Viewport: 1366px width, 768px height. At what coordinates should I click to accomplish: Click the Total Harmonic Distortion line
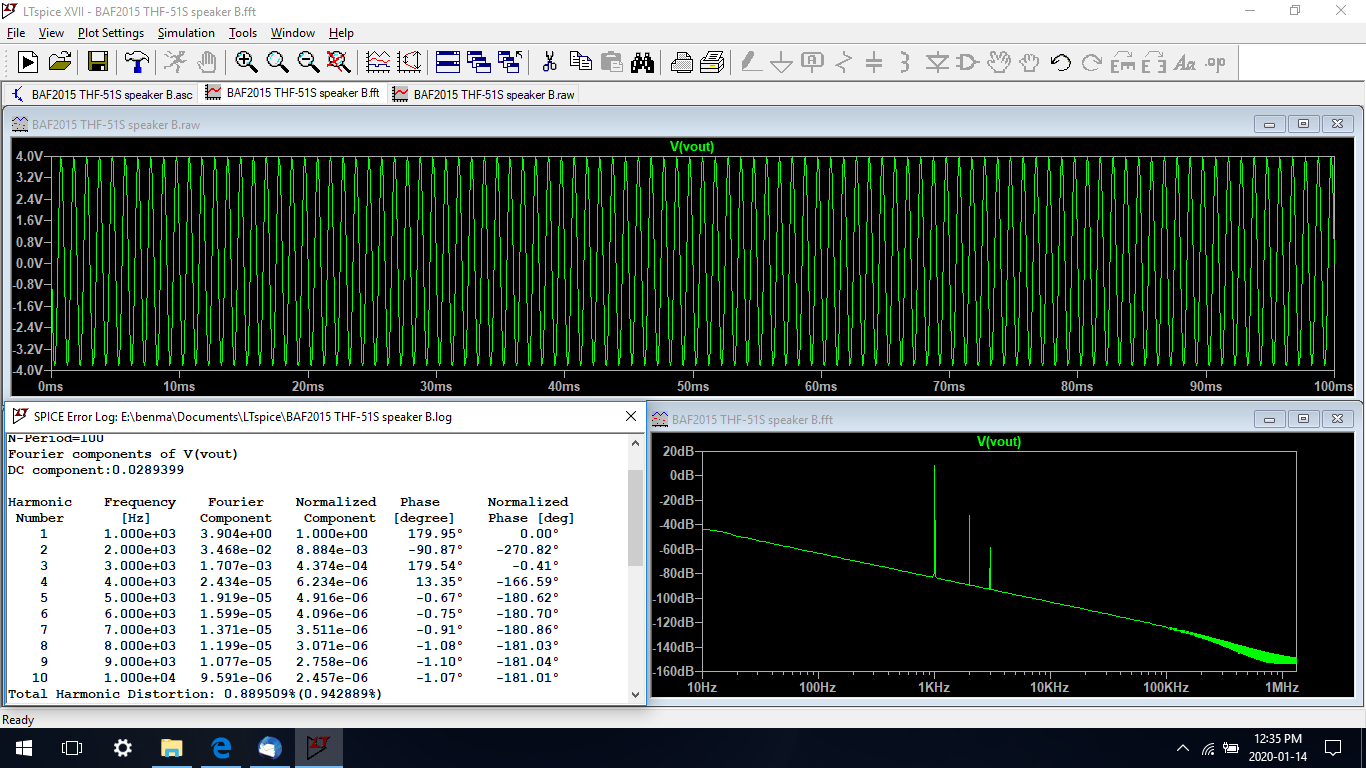tap(195, 693)
